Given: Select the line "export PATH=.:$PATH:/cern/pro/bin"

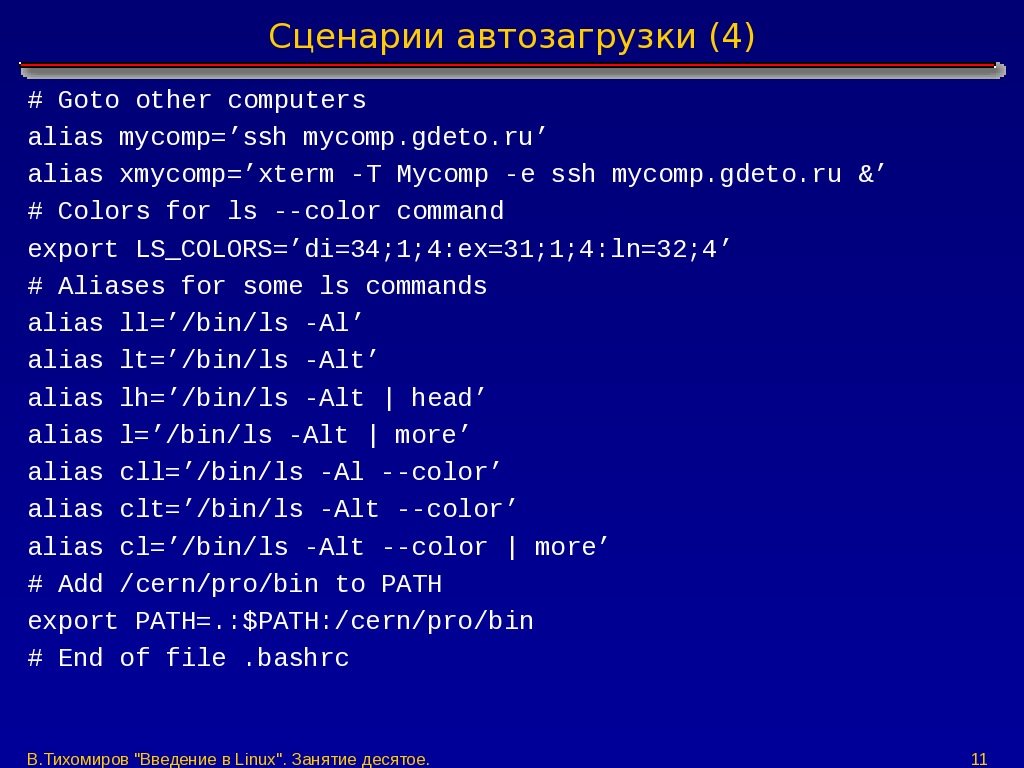Looking at the screenshot, I should coord(281,622).
